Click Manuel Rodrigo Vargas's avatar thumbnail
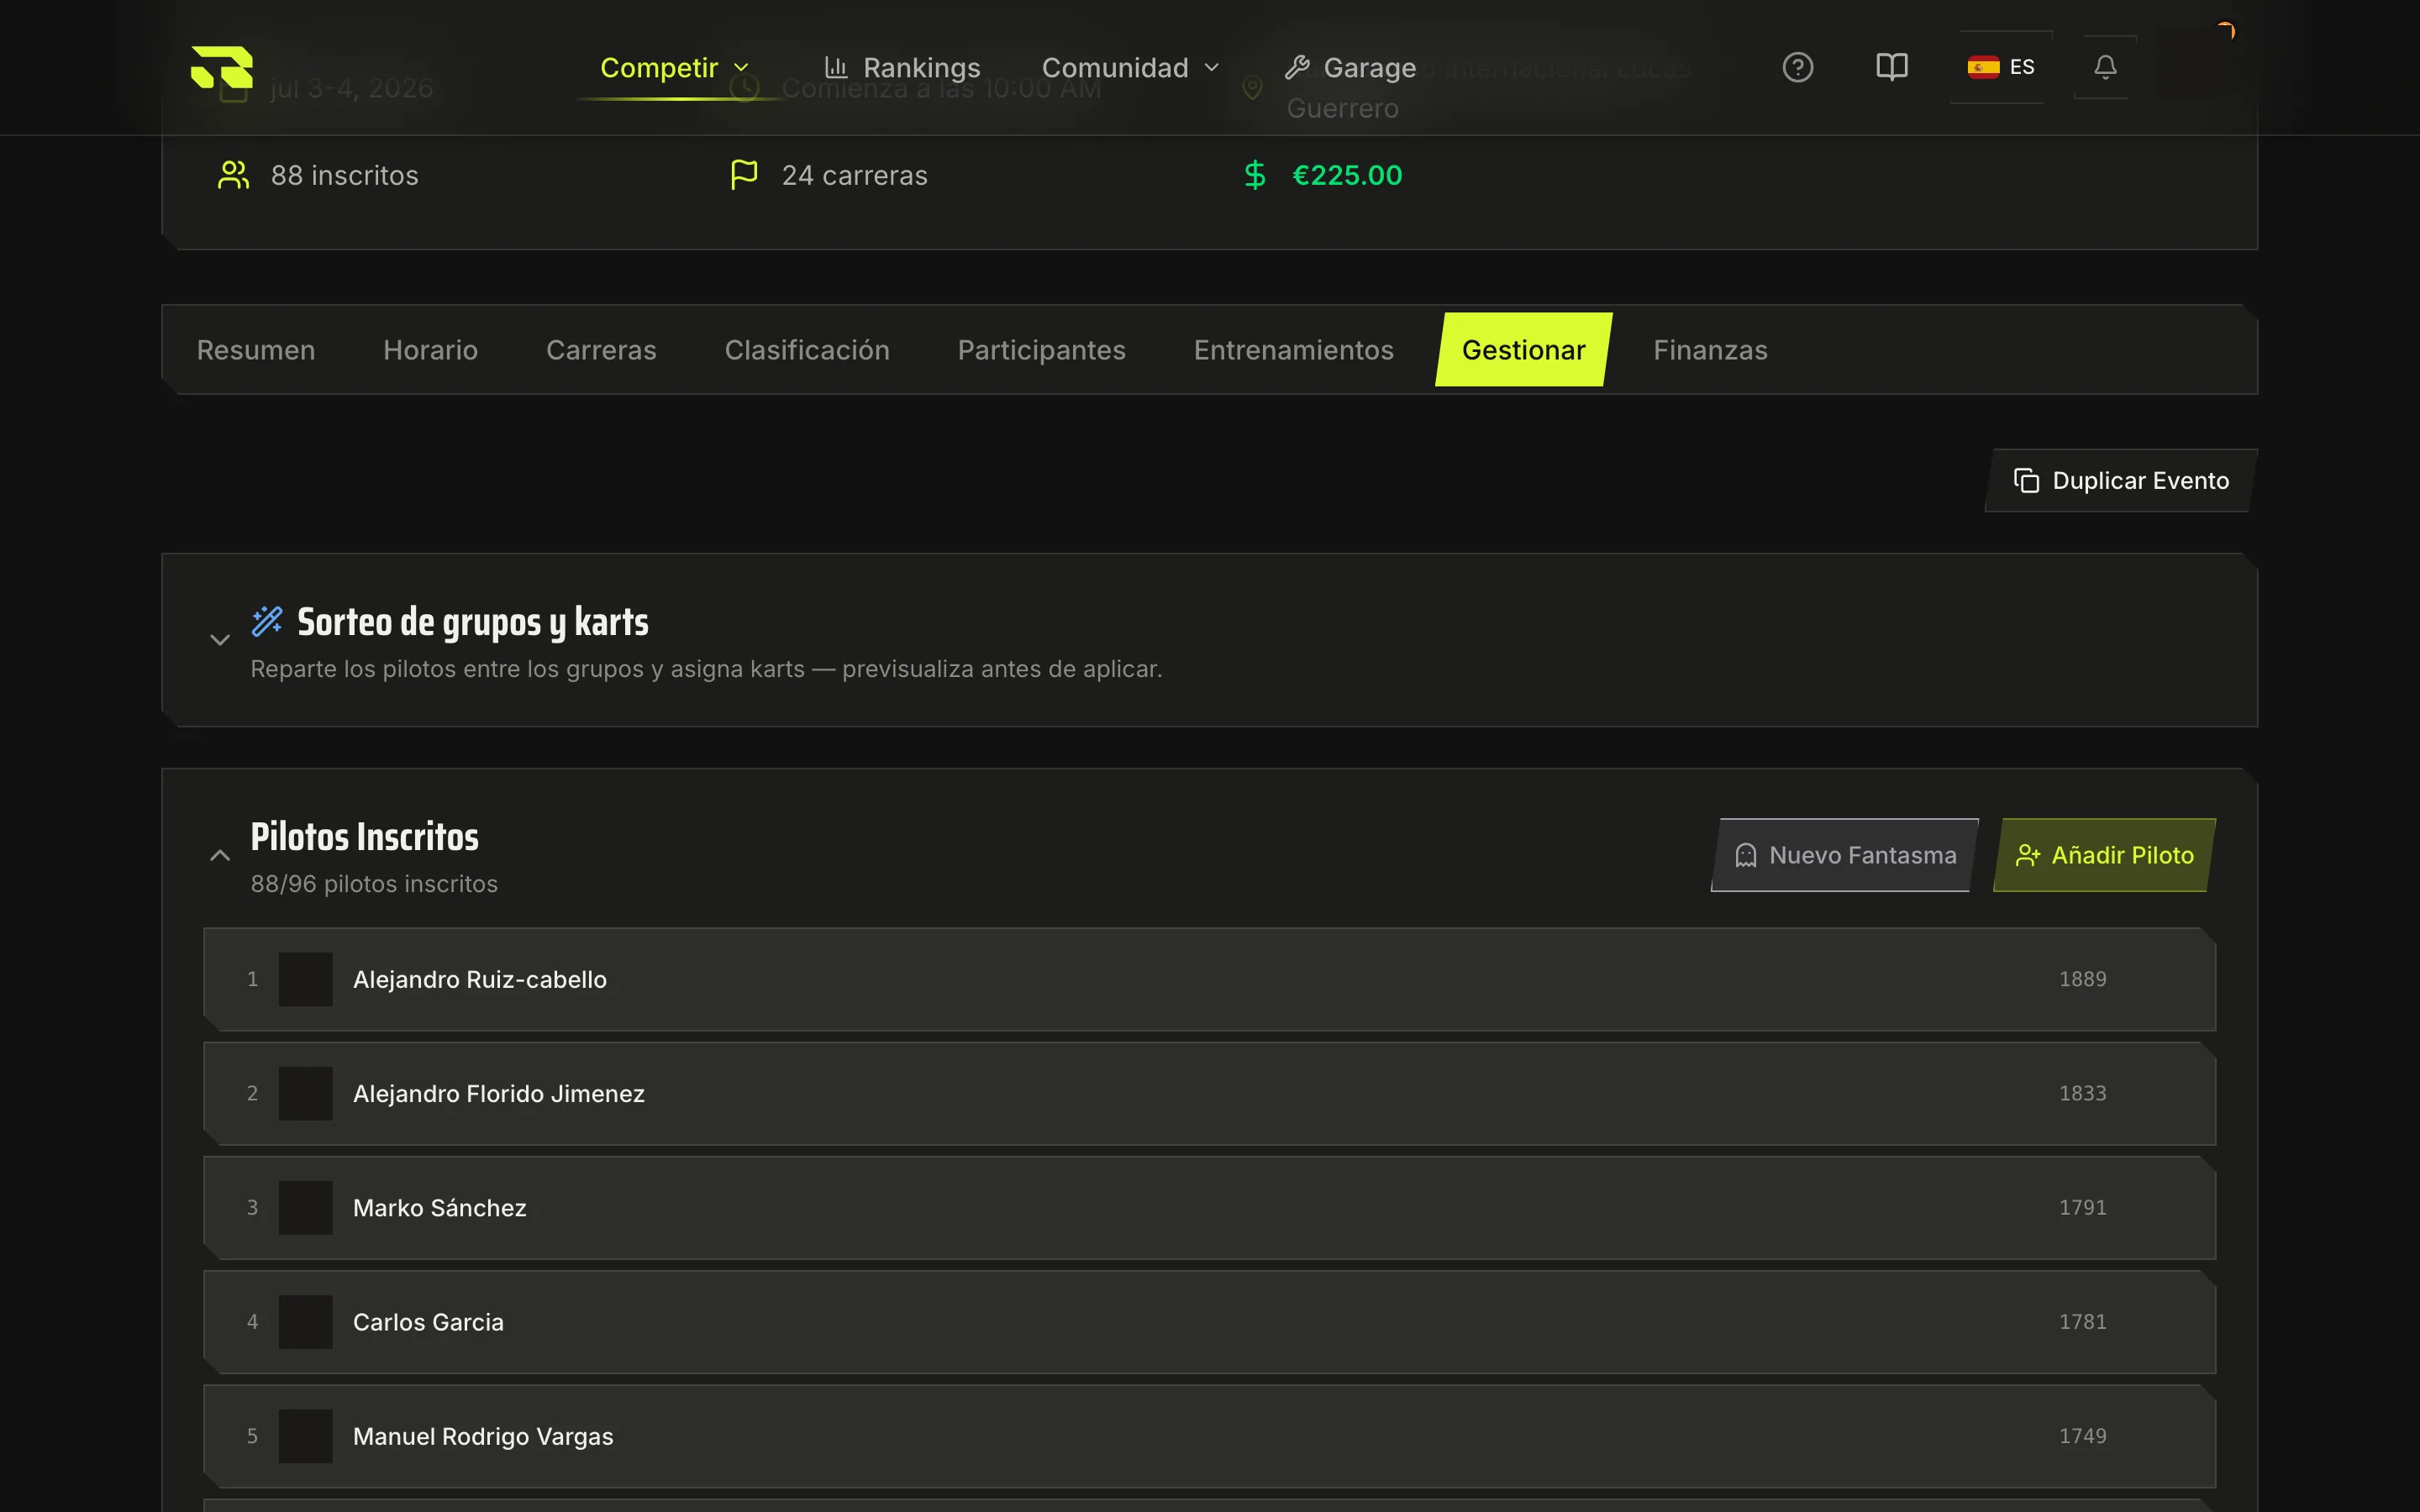This screenshot has height=1512, width=2420. tap(306, 1436)
